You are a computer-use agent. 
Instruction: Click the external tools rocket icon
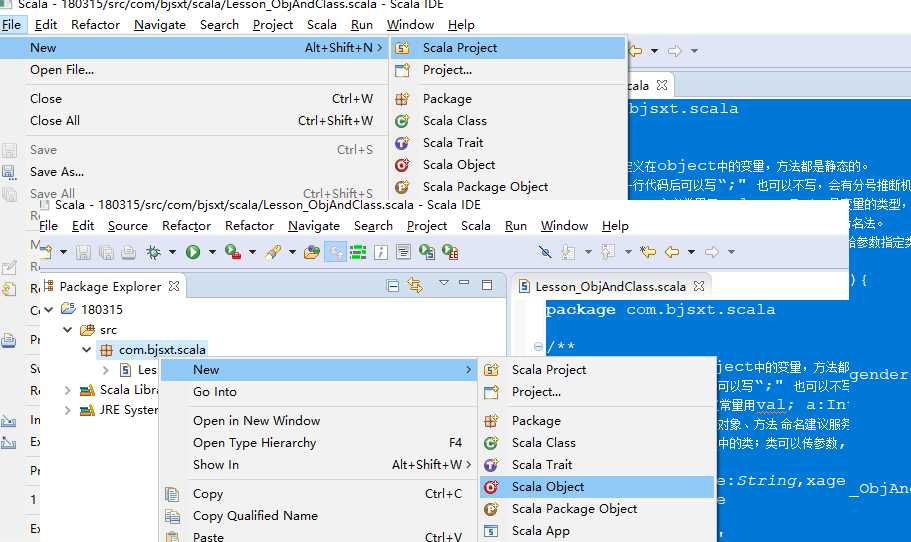point(273,252)
